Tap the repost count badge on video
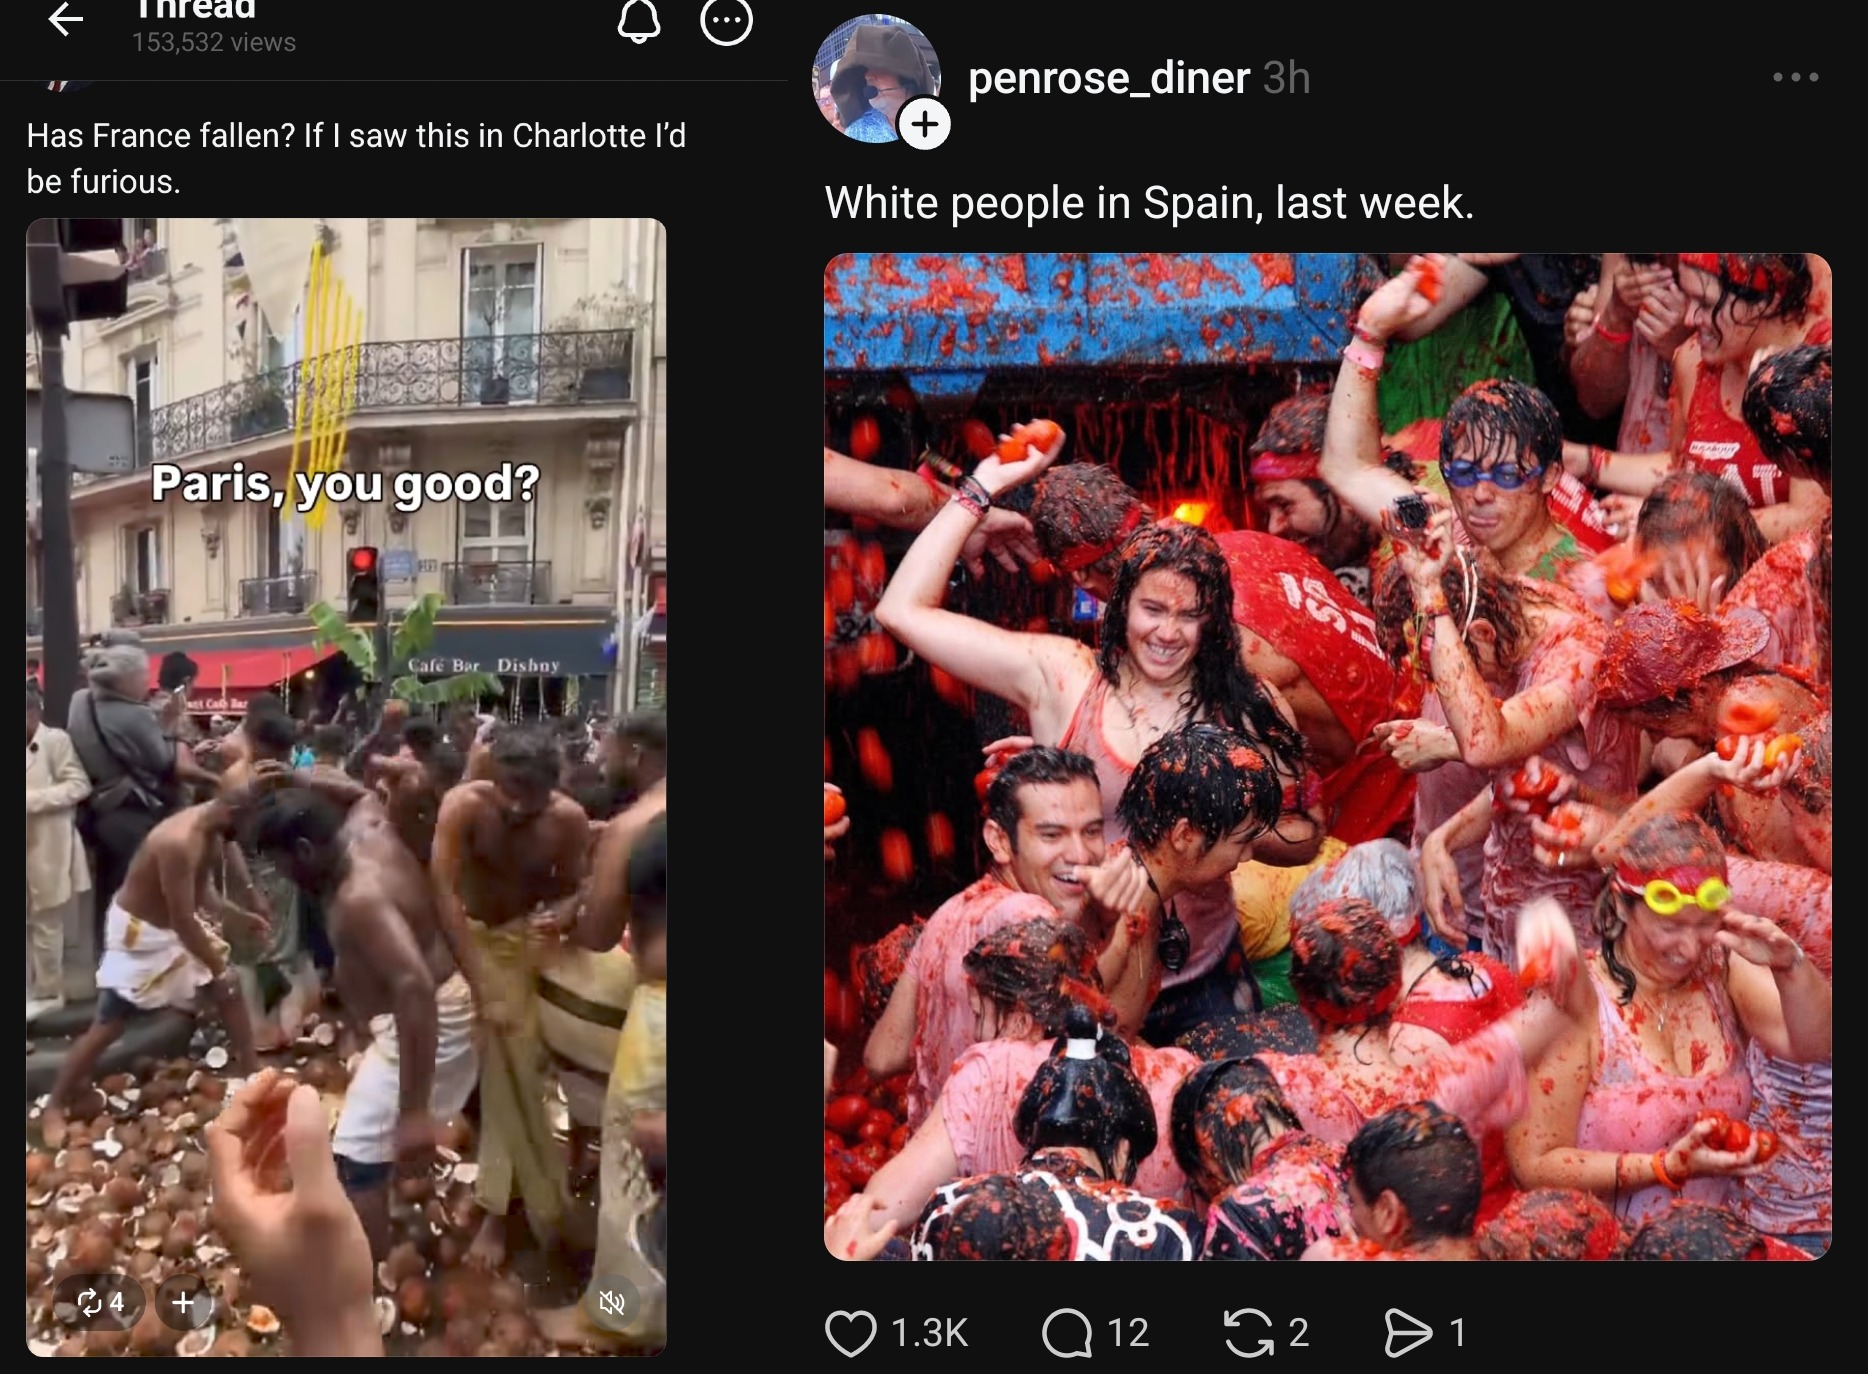 click(101, 1302)
